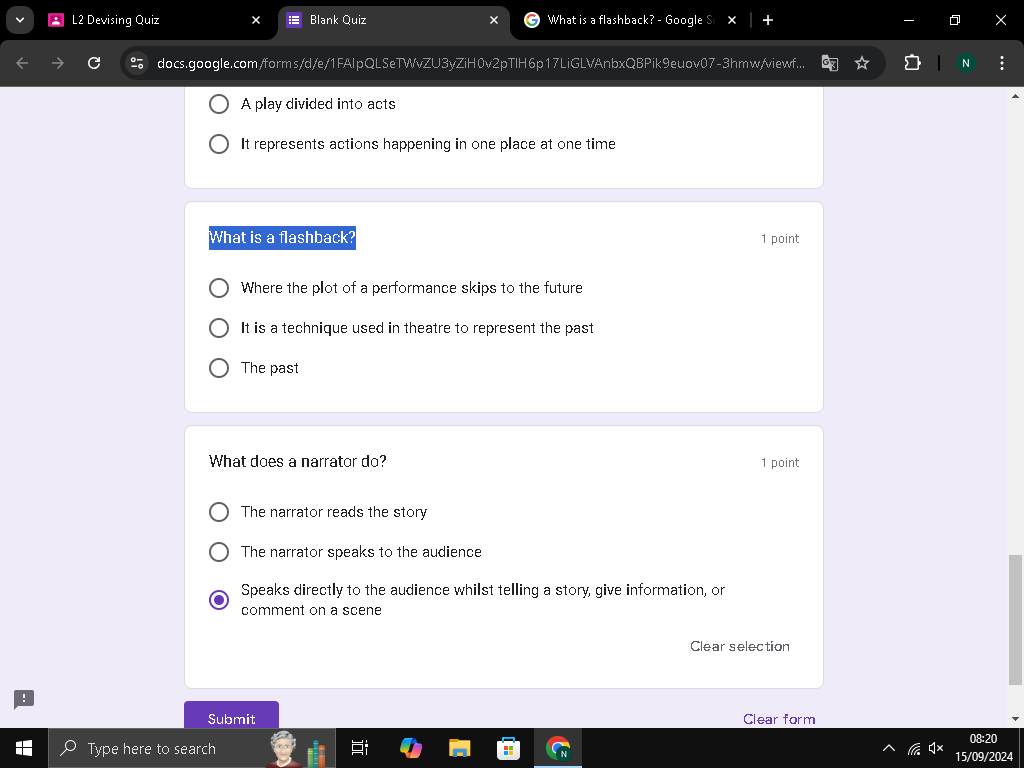Open the network Wi-Fi tray icon
The image size is (1024, 768).
tap(914, 748)
